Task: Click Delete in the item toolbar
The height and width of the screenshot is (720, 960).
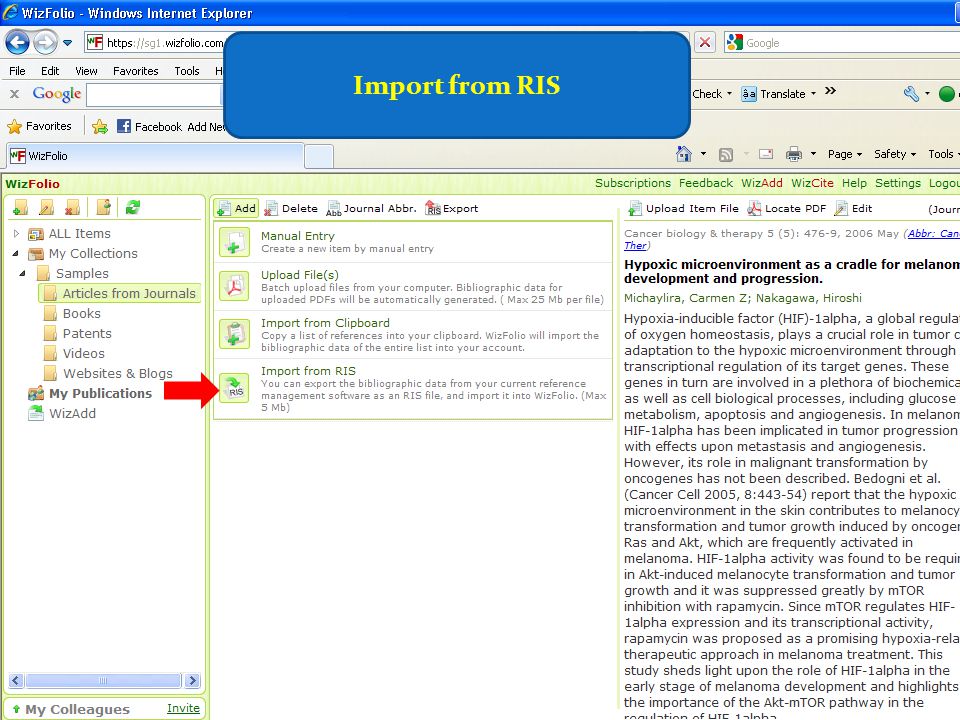Action: (x=291, y=208)
